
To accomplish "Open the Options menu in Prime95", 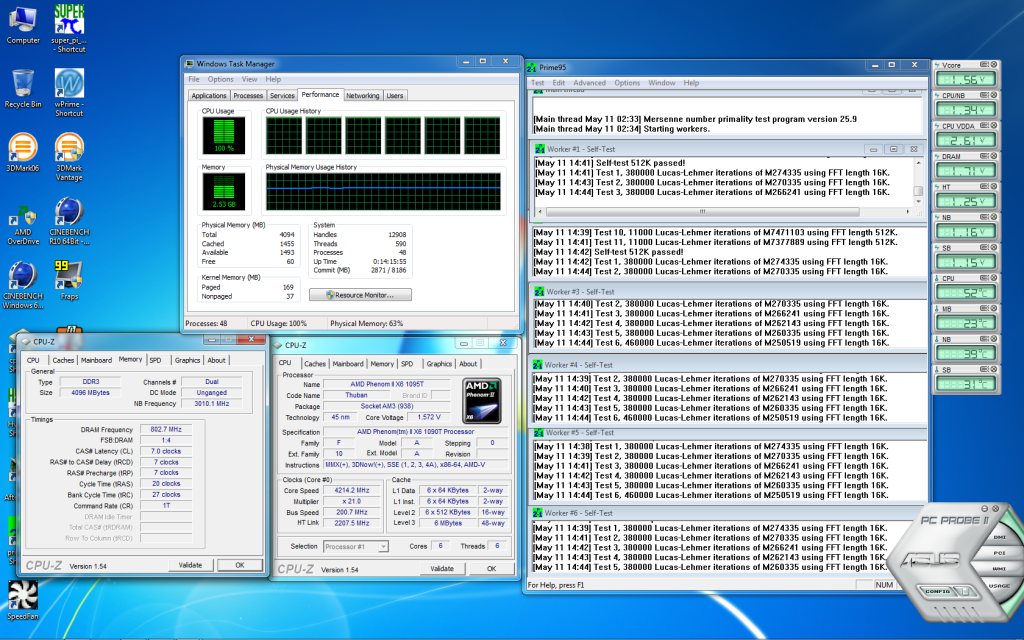I will [x=627, y=83].
